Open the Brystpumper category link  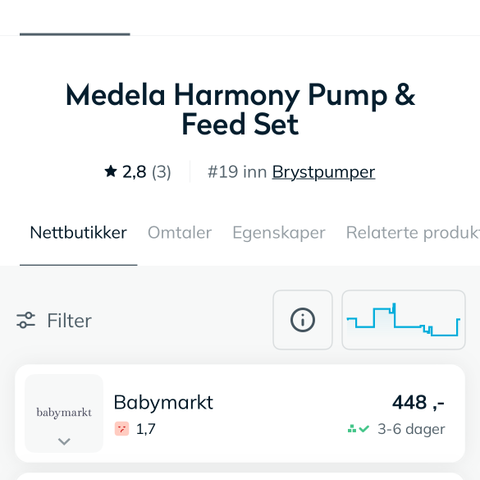pos(324,172)
